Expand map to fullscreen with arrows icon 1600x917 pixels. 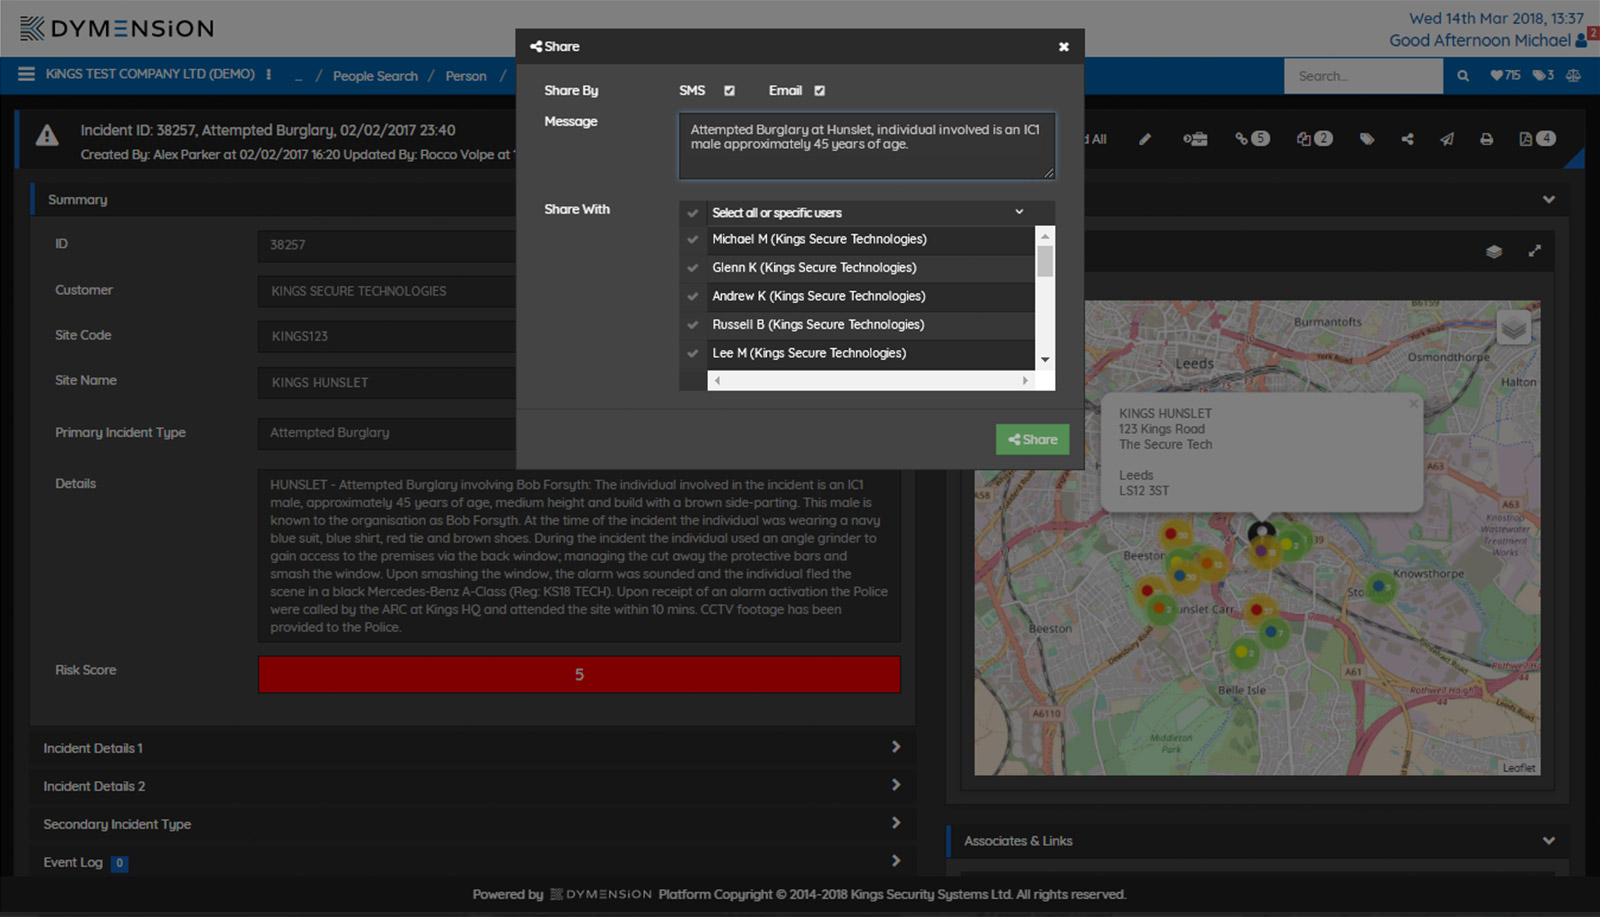[1534, 251]
